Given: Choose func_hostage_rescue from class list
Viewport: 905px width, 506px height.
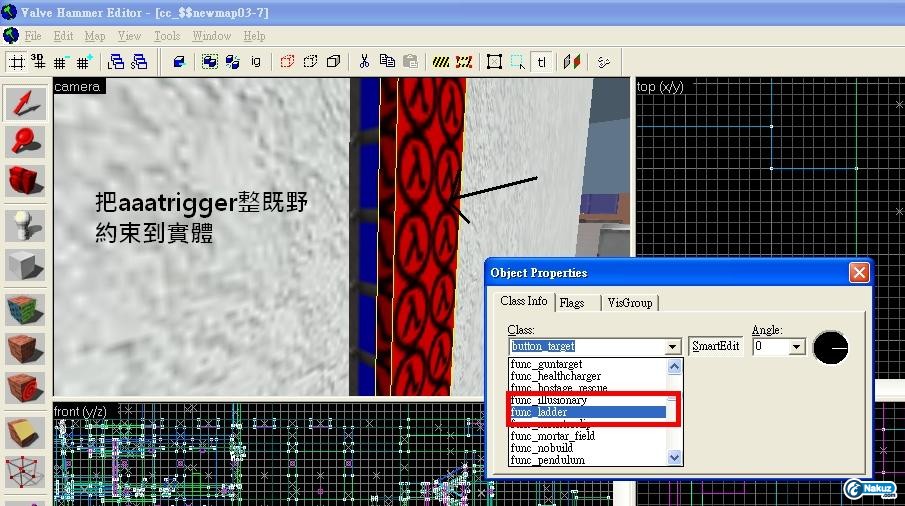Looking at the screenshot, I should pos(588,388).
